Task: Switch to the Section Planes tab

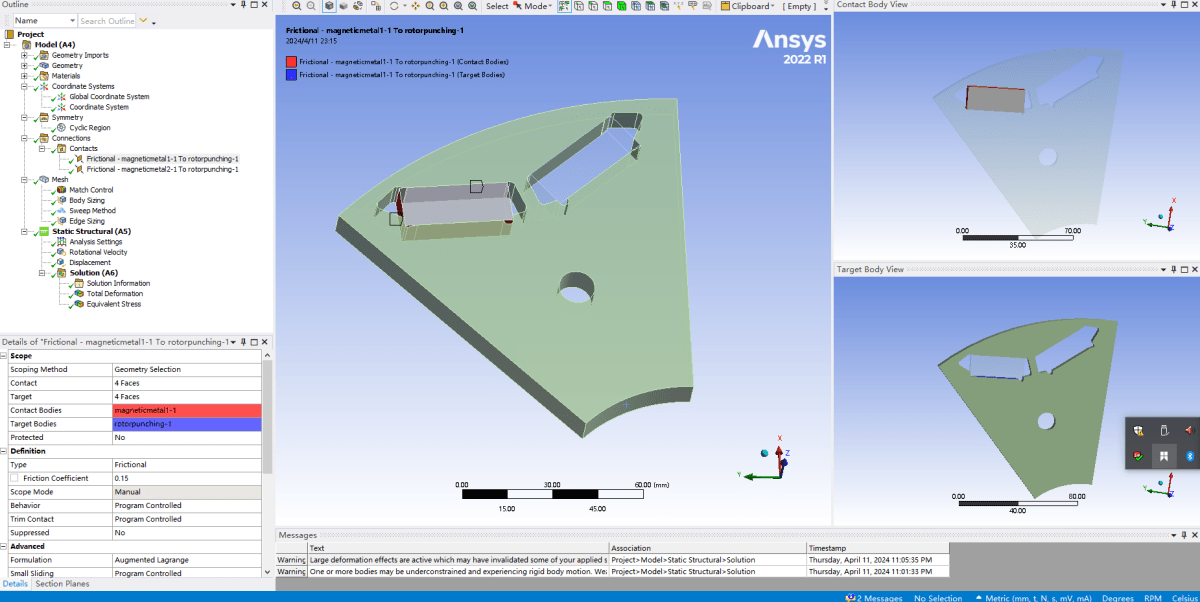Action: [x=62, y=584]
